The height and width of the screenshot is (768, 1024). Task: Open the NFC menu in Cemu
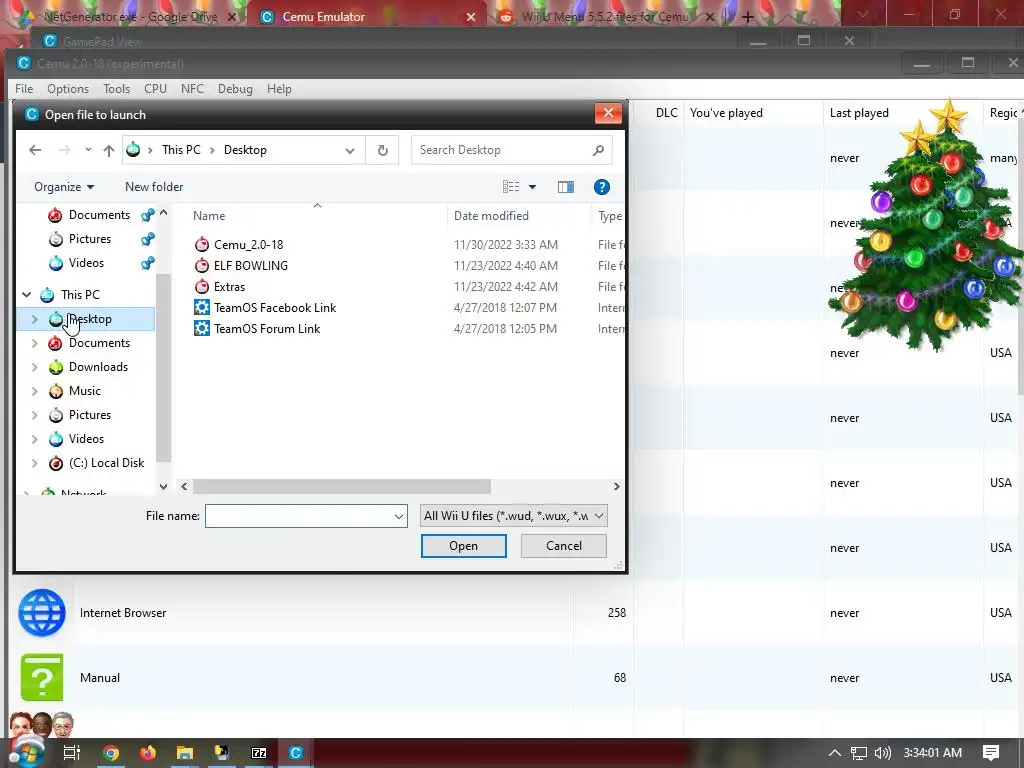[192, 89]
